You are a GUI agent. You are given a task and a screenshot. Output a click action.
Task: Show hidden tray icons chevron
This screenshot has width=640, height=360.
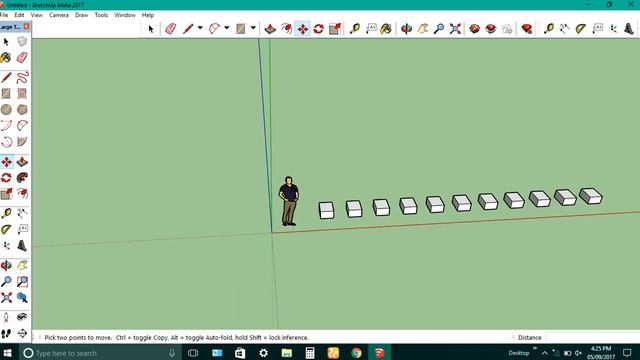tap(545, 353)
